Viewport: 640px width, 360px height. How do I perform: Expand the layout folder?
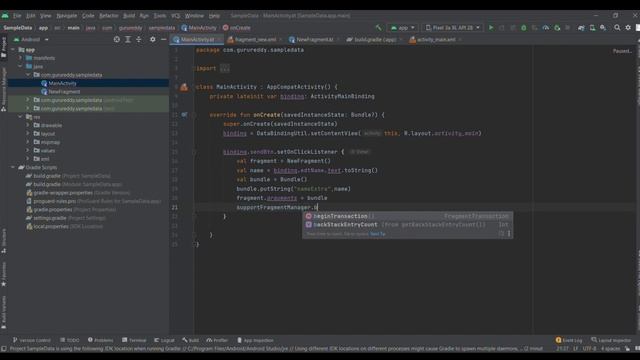[x=28, y=133]
